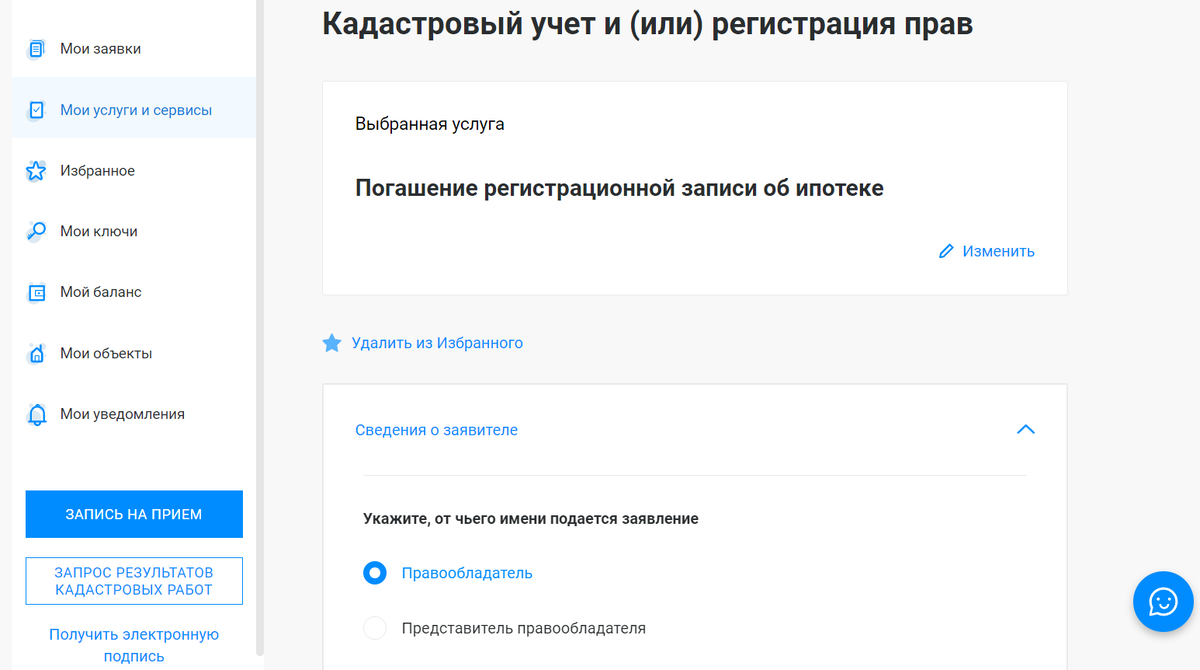This screenshot has width=1200, height=670.
Task: Open Мои ключи via the key icon
Action: tap(35, 231)
